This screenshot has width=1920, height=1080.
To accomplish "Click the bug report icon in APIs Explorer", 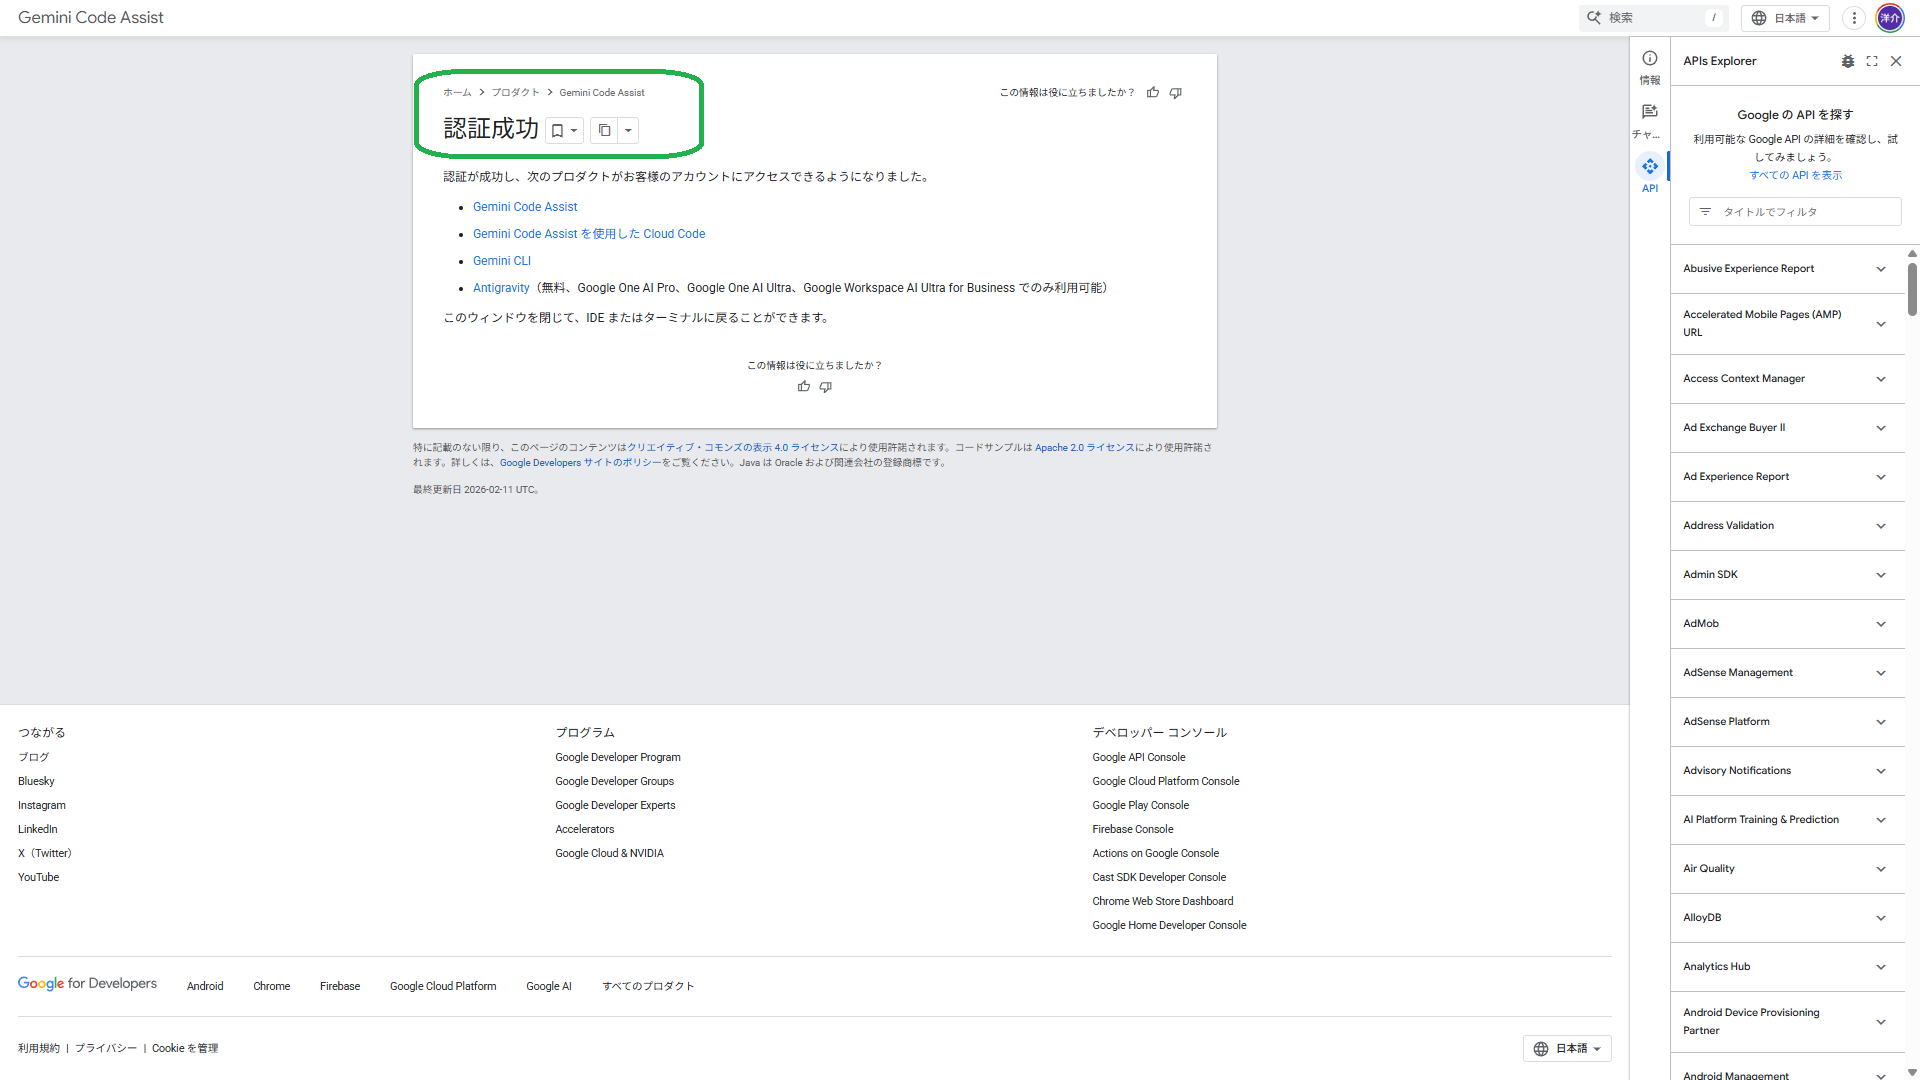I will (1847, 61).
